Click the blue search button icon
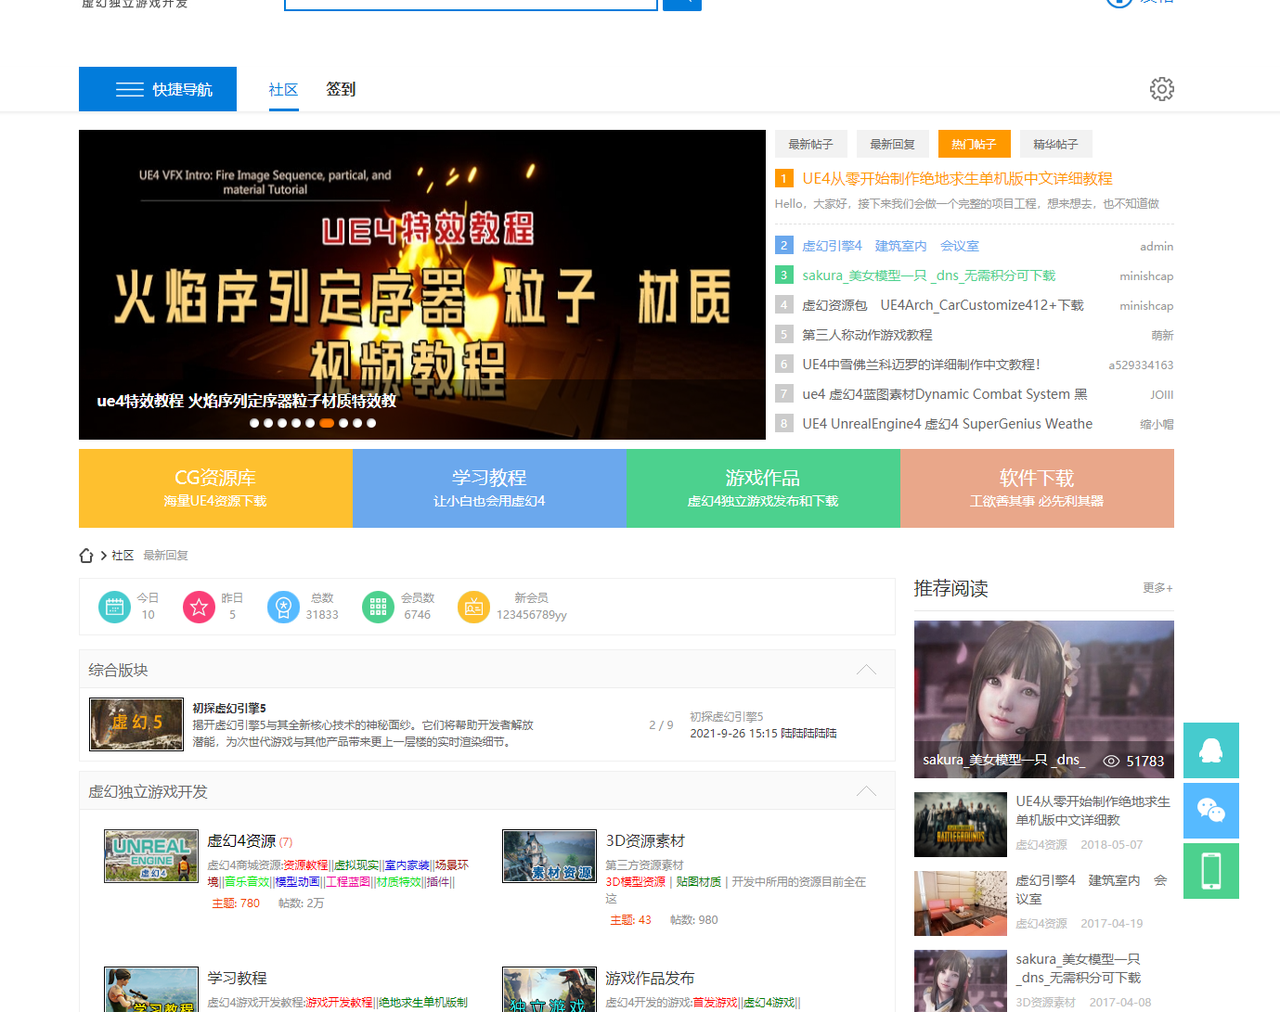The height and width of the screenshot is (1012, 1280). tap(682, 4)
